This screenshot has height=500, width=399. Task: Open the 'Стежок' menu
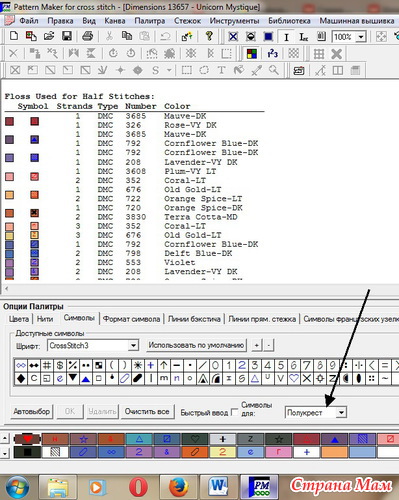[x=187, y=21]
